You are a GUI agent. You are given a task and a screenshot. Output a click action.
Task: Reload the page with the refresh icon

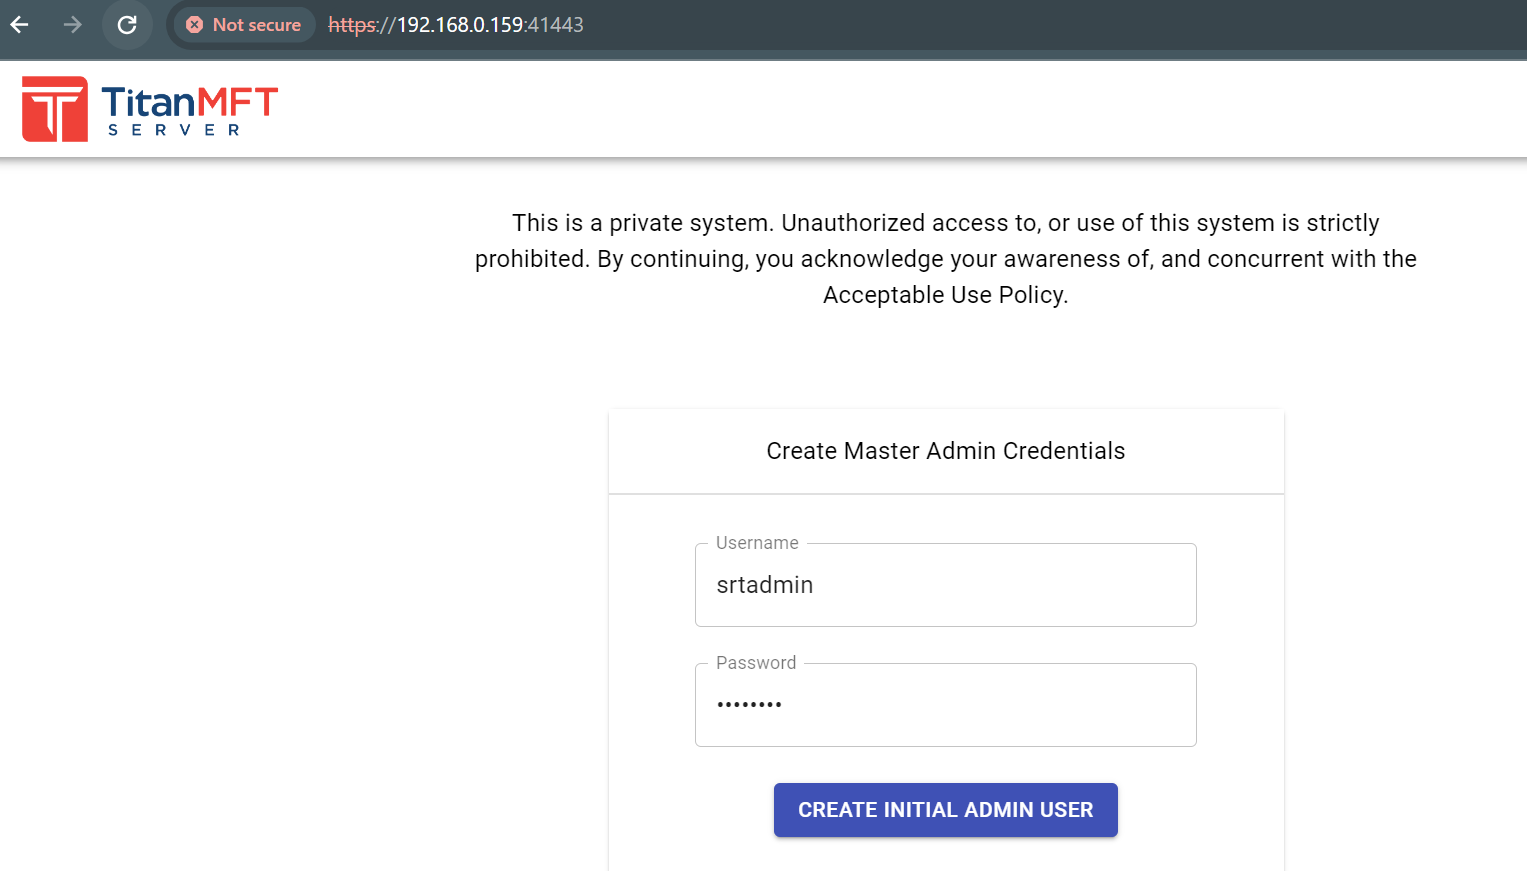click(x=127, y=25)
